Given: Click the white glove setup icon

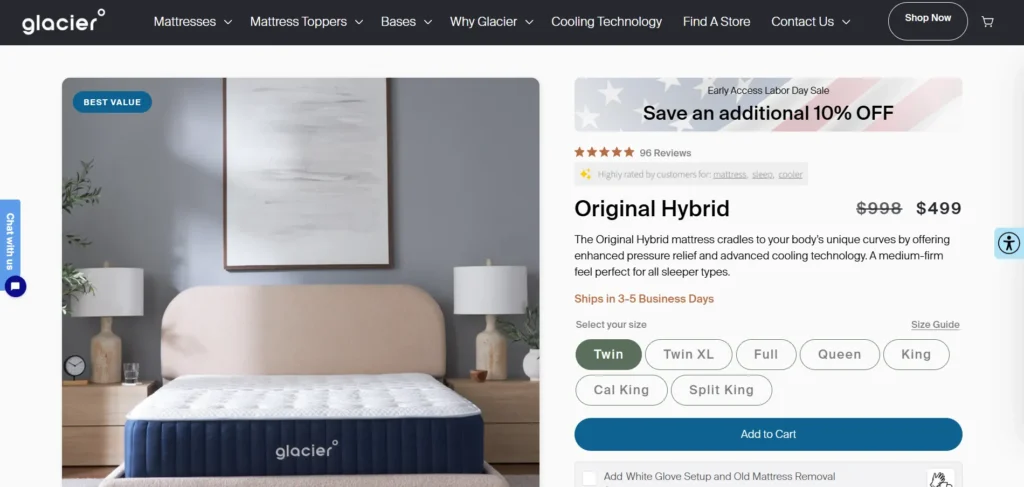Looking at the screenshot, I should point(940,479).
